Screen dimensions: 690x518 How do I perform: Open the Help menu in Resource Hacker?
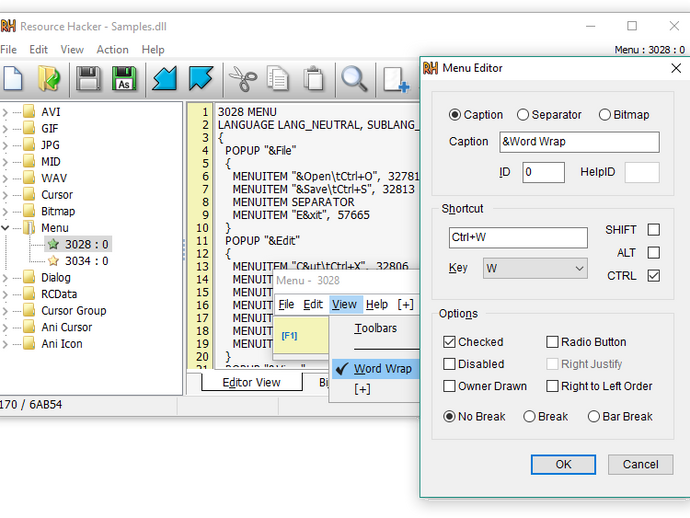coord(153,49)
